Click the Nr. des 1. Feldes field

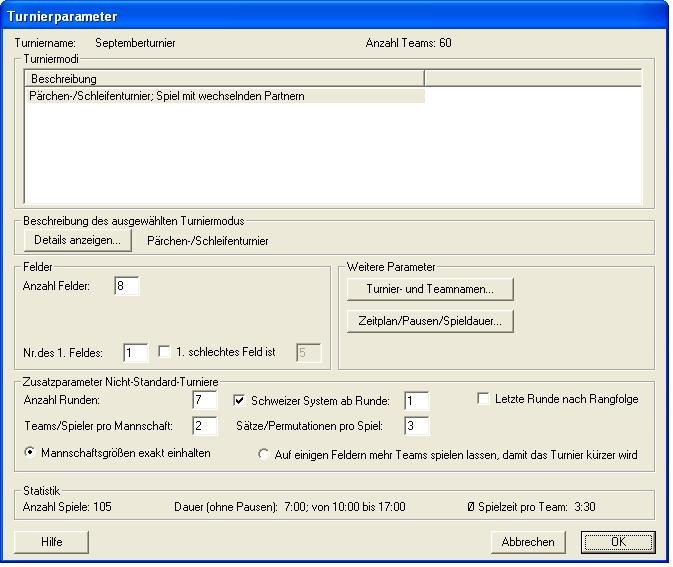point(135,352)
